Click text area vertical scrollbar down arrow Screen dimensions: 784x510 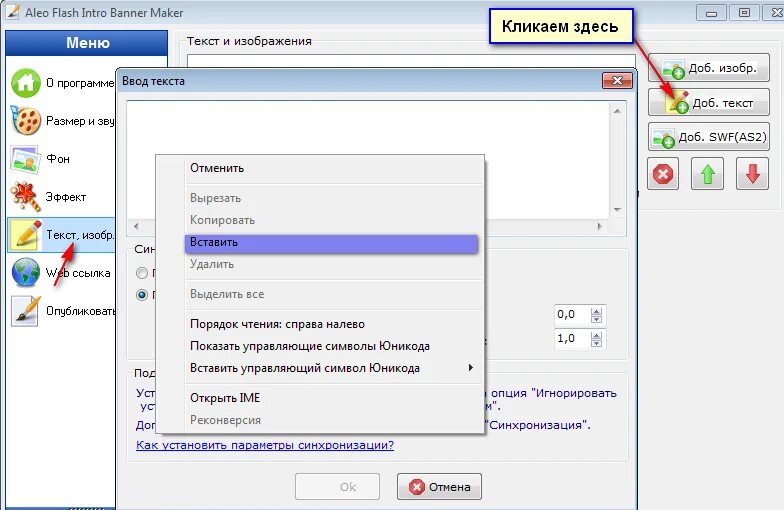tap(617, 210)
